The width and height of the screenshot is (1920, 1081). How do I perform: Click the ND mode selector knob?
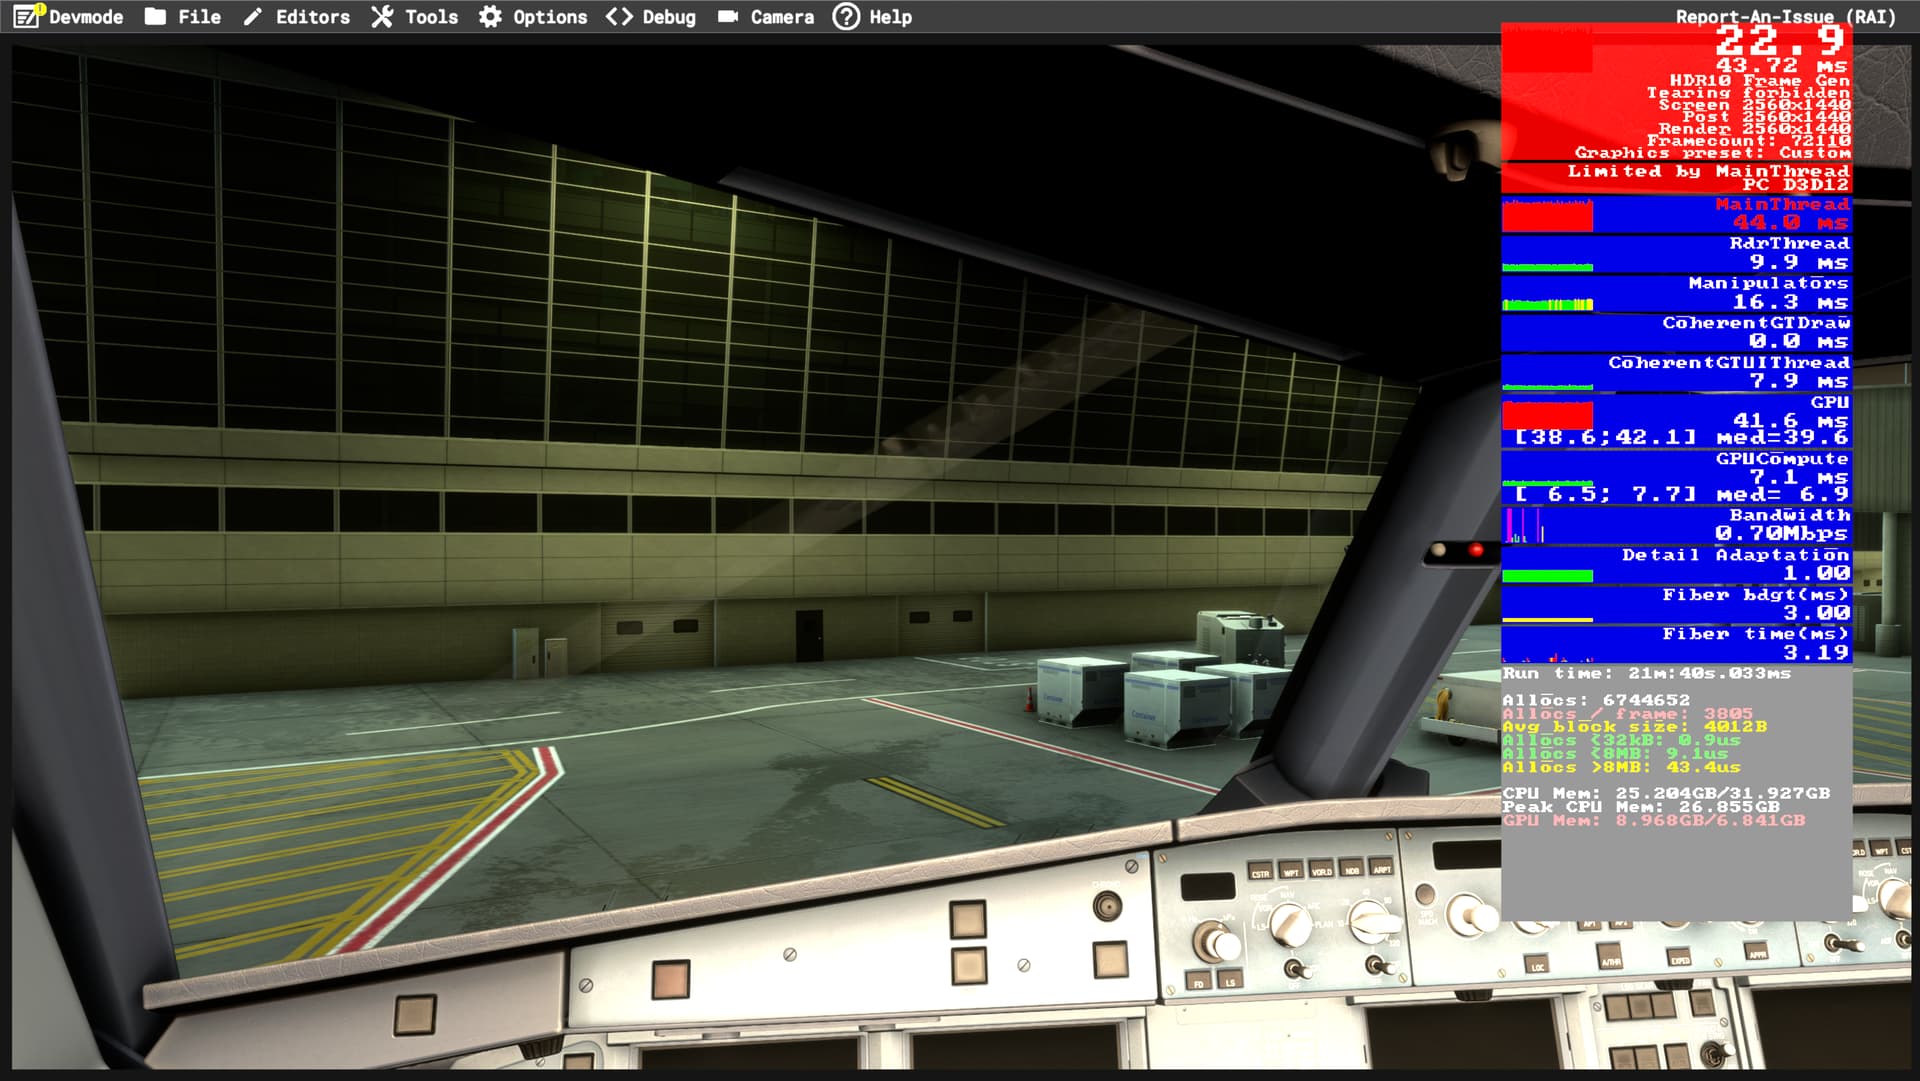click(1289, 925)
